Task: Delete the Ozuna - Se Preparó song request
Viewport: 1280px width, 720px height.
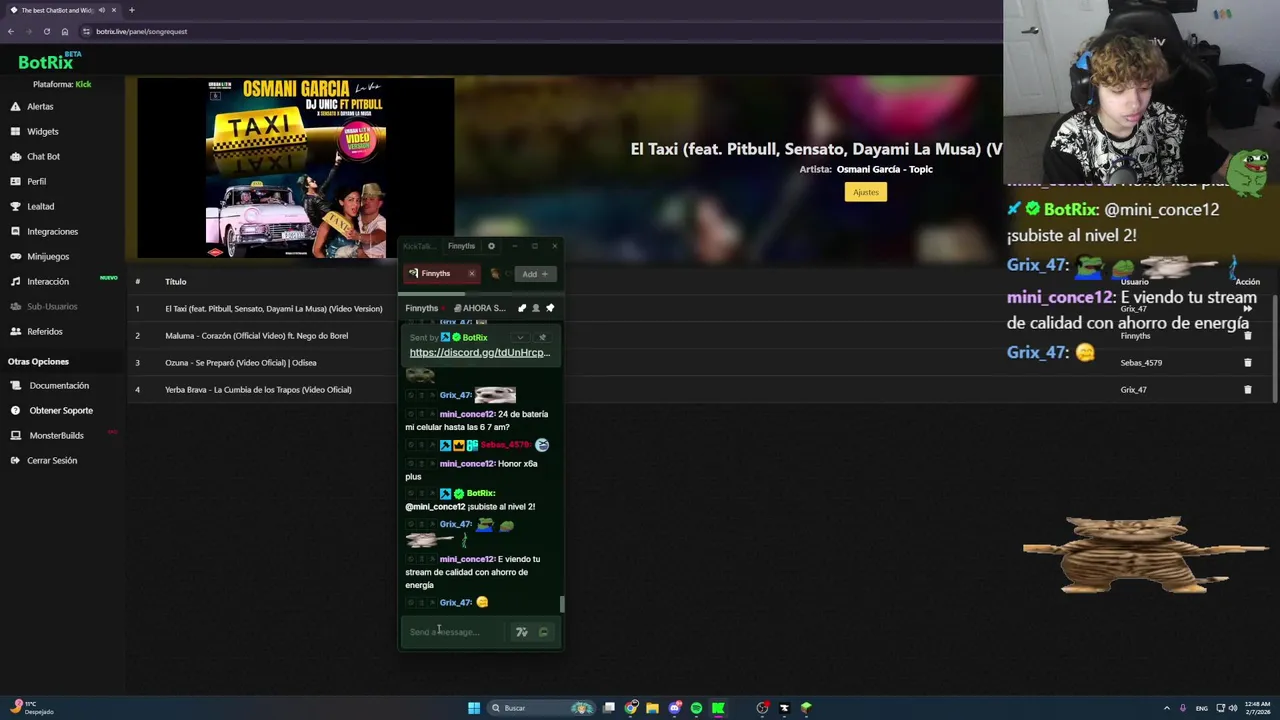Action: tap(1247, 362)
